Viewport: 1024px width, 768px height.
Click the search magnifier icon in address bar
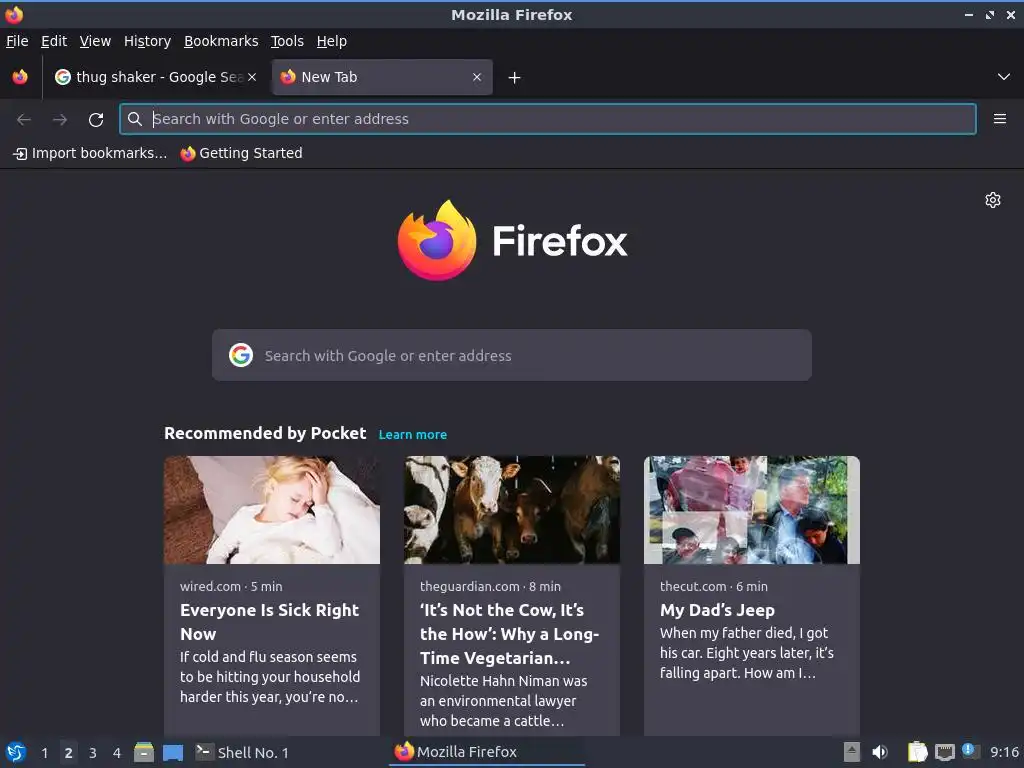[135, 119]
